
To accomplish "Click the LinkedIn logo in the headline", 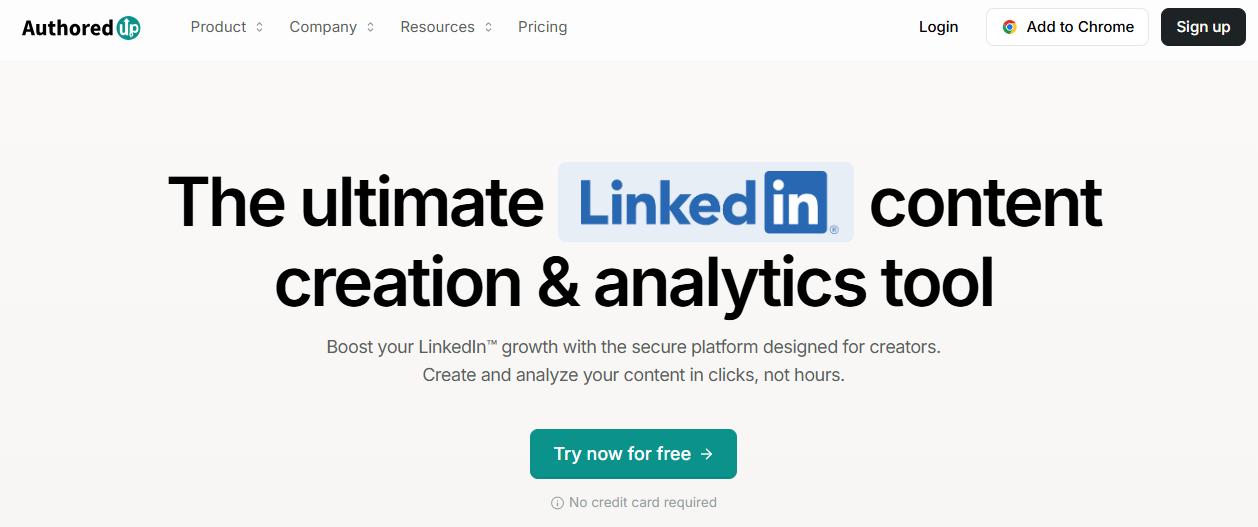I will point(705,202).
